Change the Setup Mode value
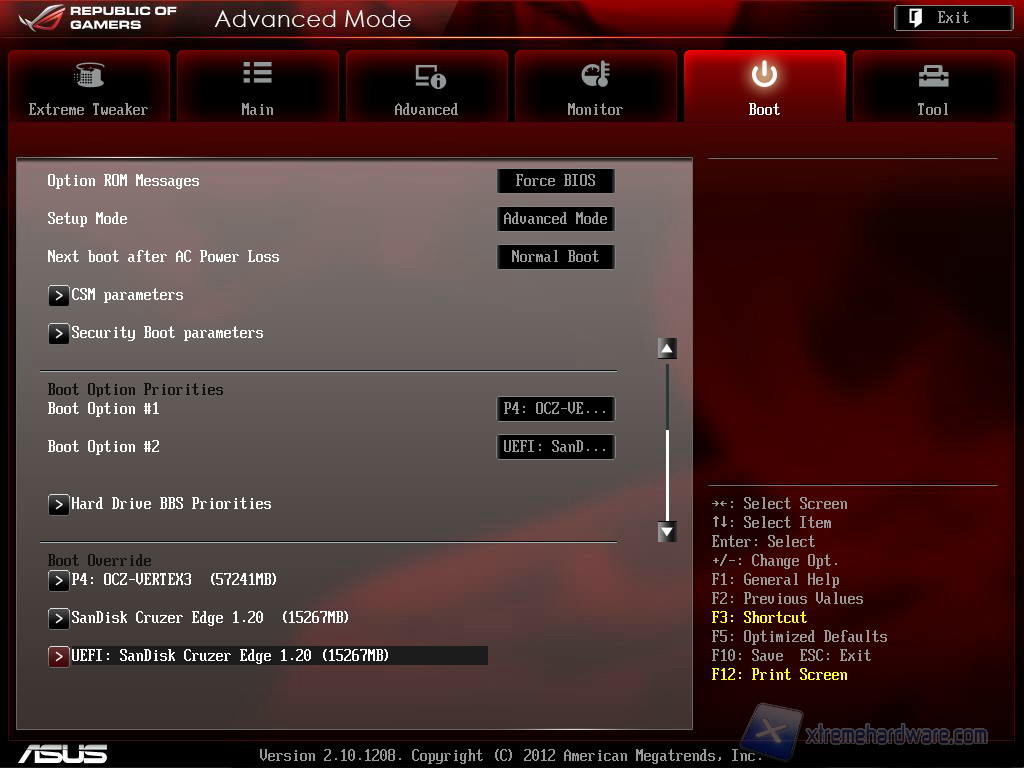 click(x=555, y=219)
